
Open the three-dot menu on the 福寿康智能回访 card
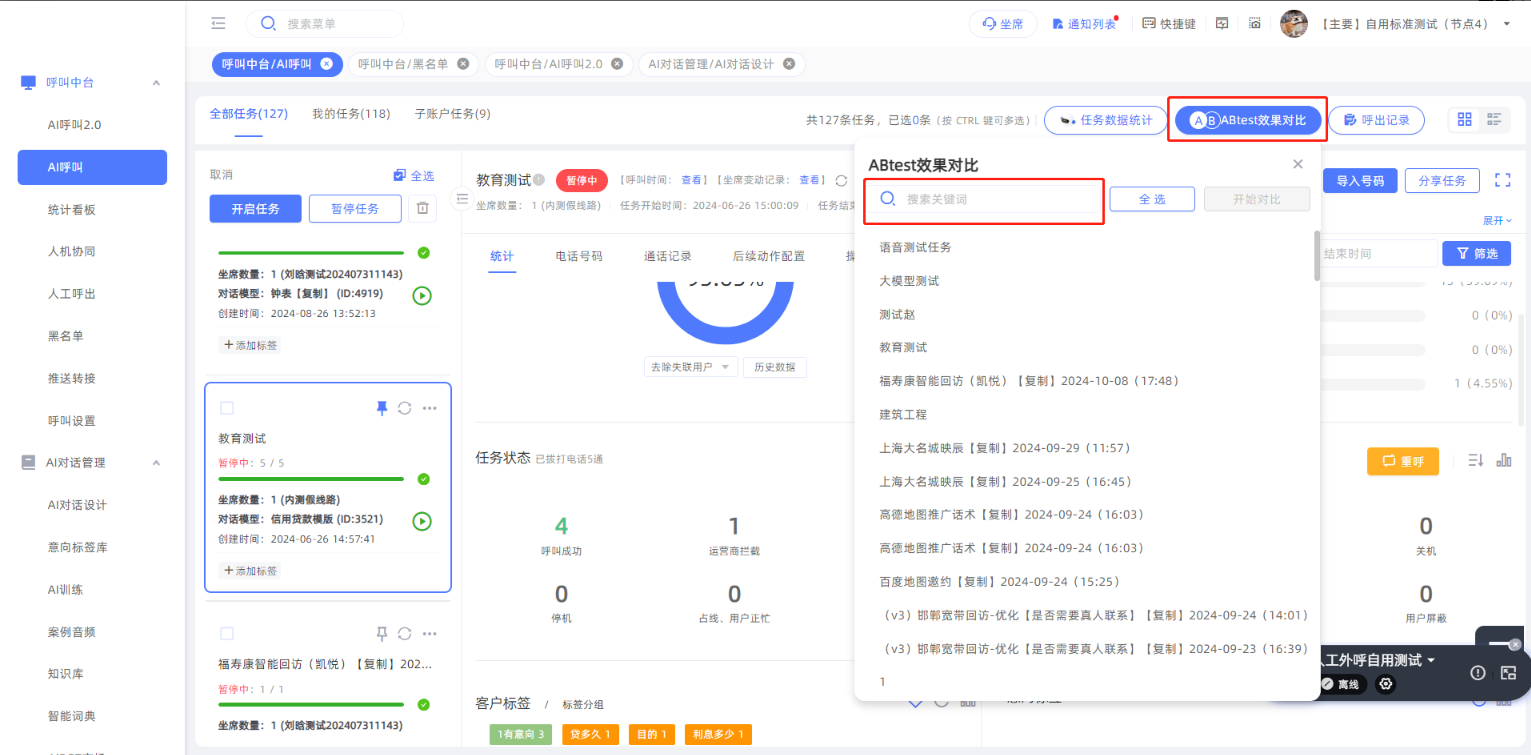click(430, 633)
